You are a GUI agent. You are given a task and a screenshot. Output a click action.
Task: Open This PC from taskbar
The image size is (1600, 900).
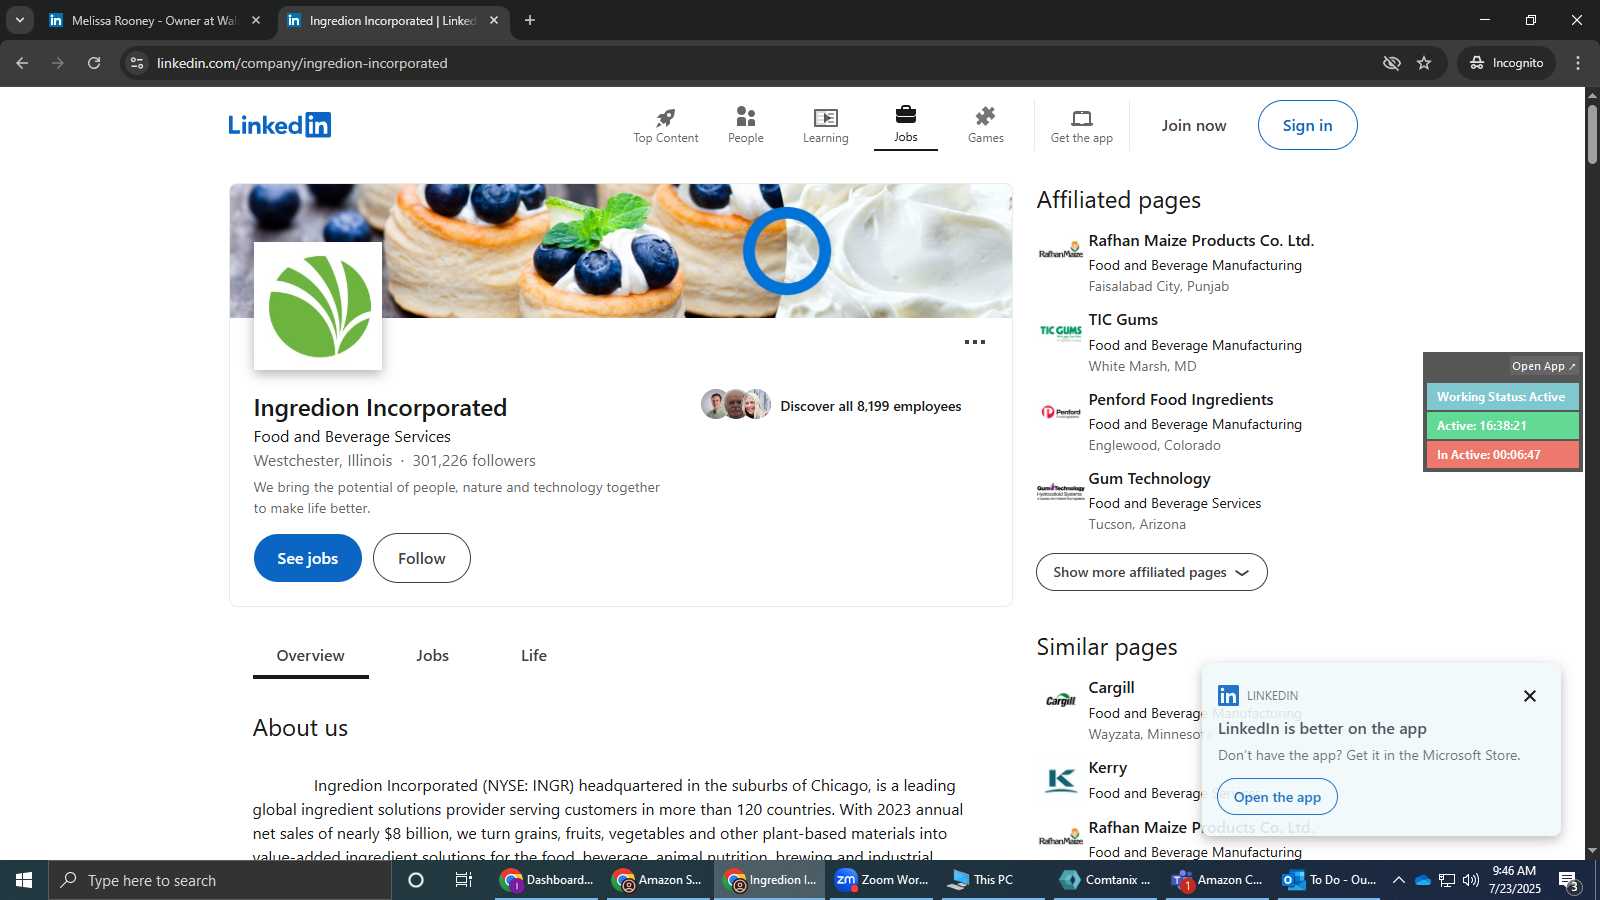pyautogui.click(x=993, y=880)
